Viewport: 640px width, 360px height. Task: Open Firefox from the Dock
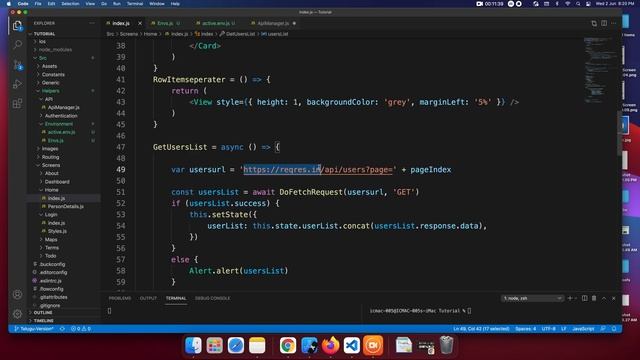point(330,345)
